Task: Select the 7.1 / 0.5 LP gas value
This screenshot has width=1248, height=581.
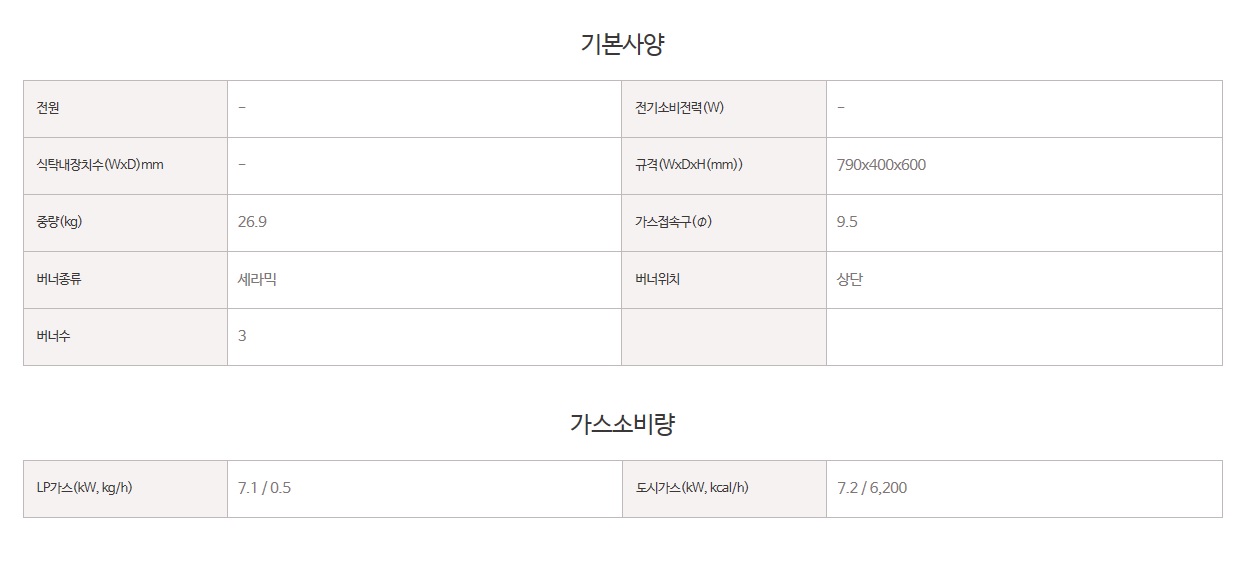Action: click(x=264, y=488)
